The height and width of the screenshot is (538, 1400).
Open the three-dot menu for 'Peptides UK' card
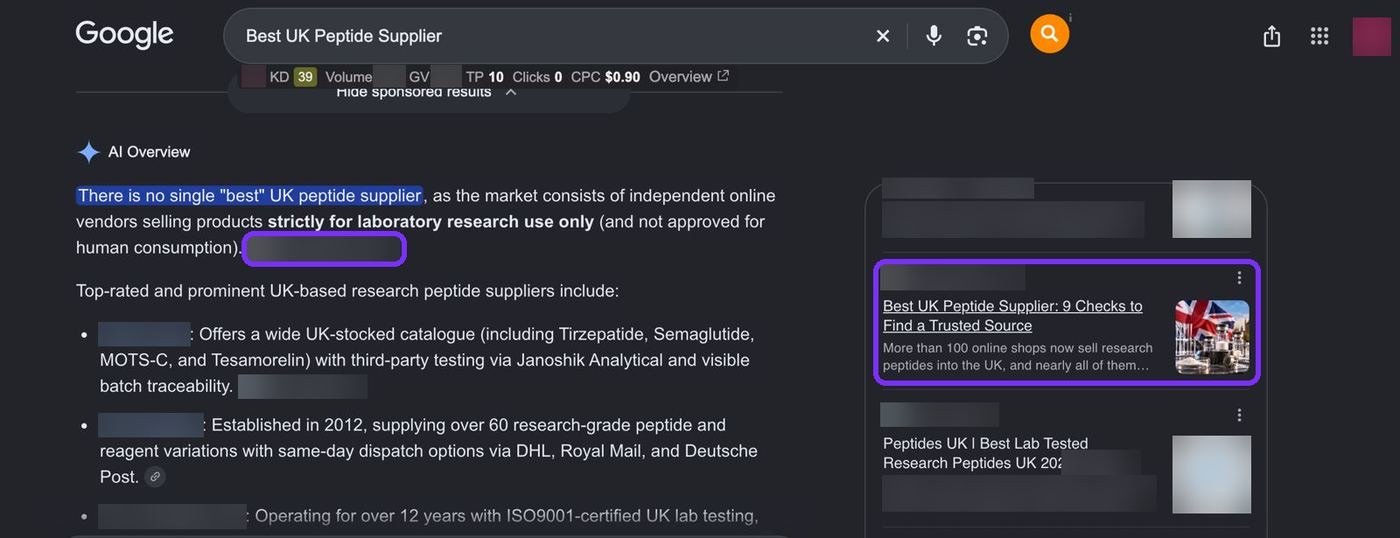1239,415
